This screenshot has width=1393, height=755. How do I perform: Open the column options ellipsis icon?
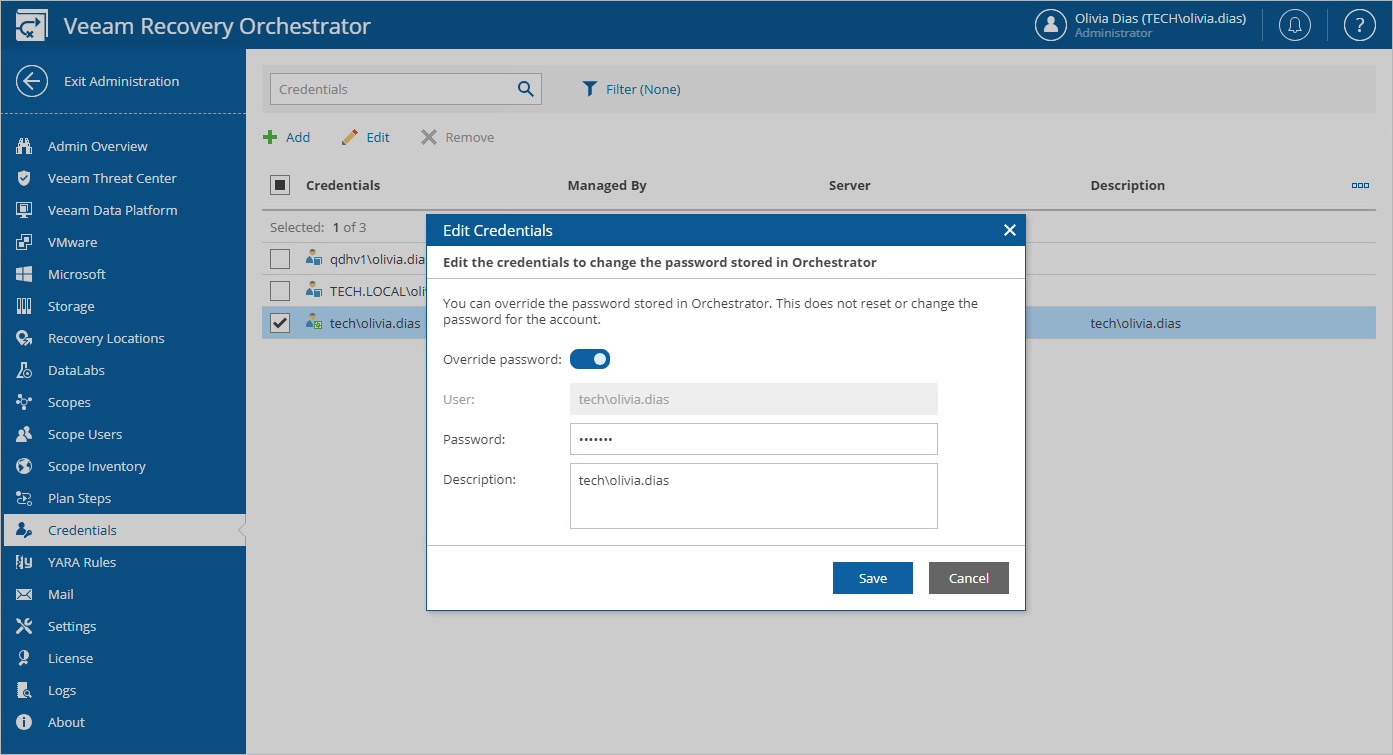click(x=1360, y=185)
